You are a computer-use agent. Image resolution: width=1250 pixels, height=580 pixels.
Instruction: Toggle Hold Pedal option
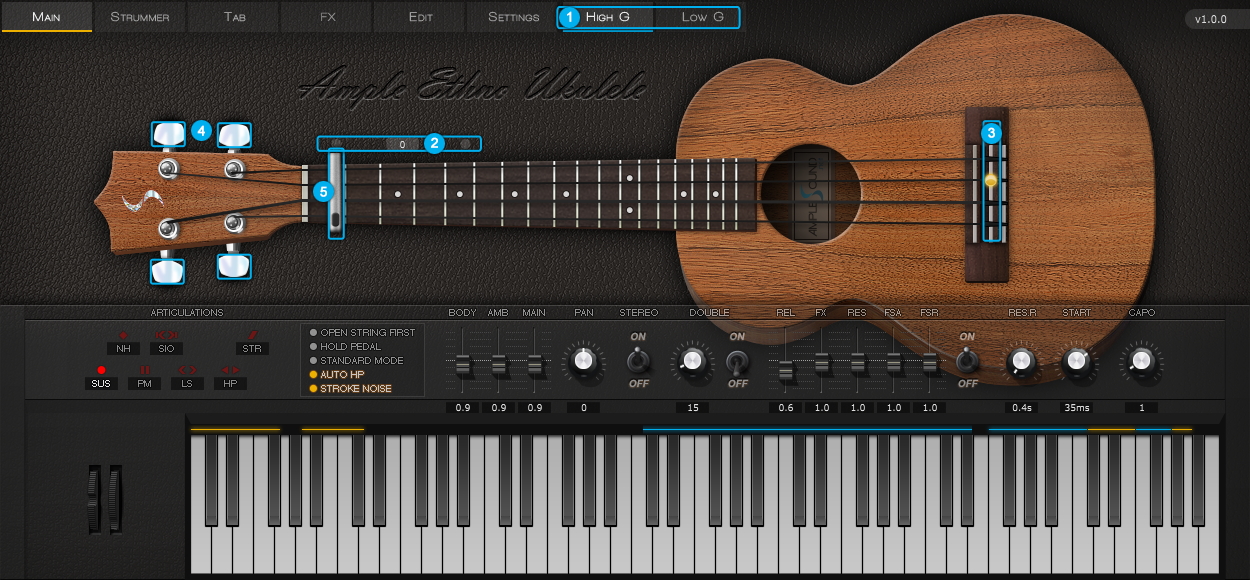tap(345, 346)
